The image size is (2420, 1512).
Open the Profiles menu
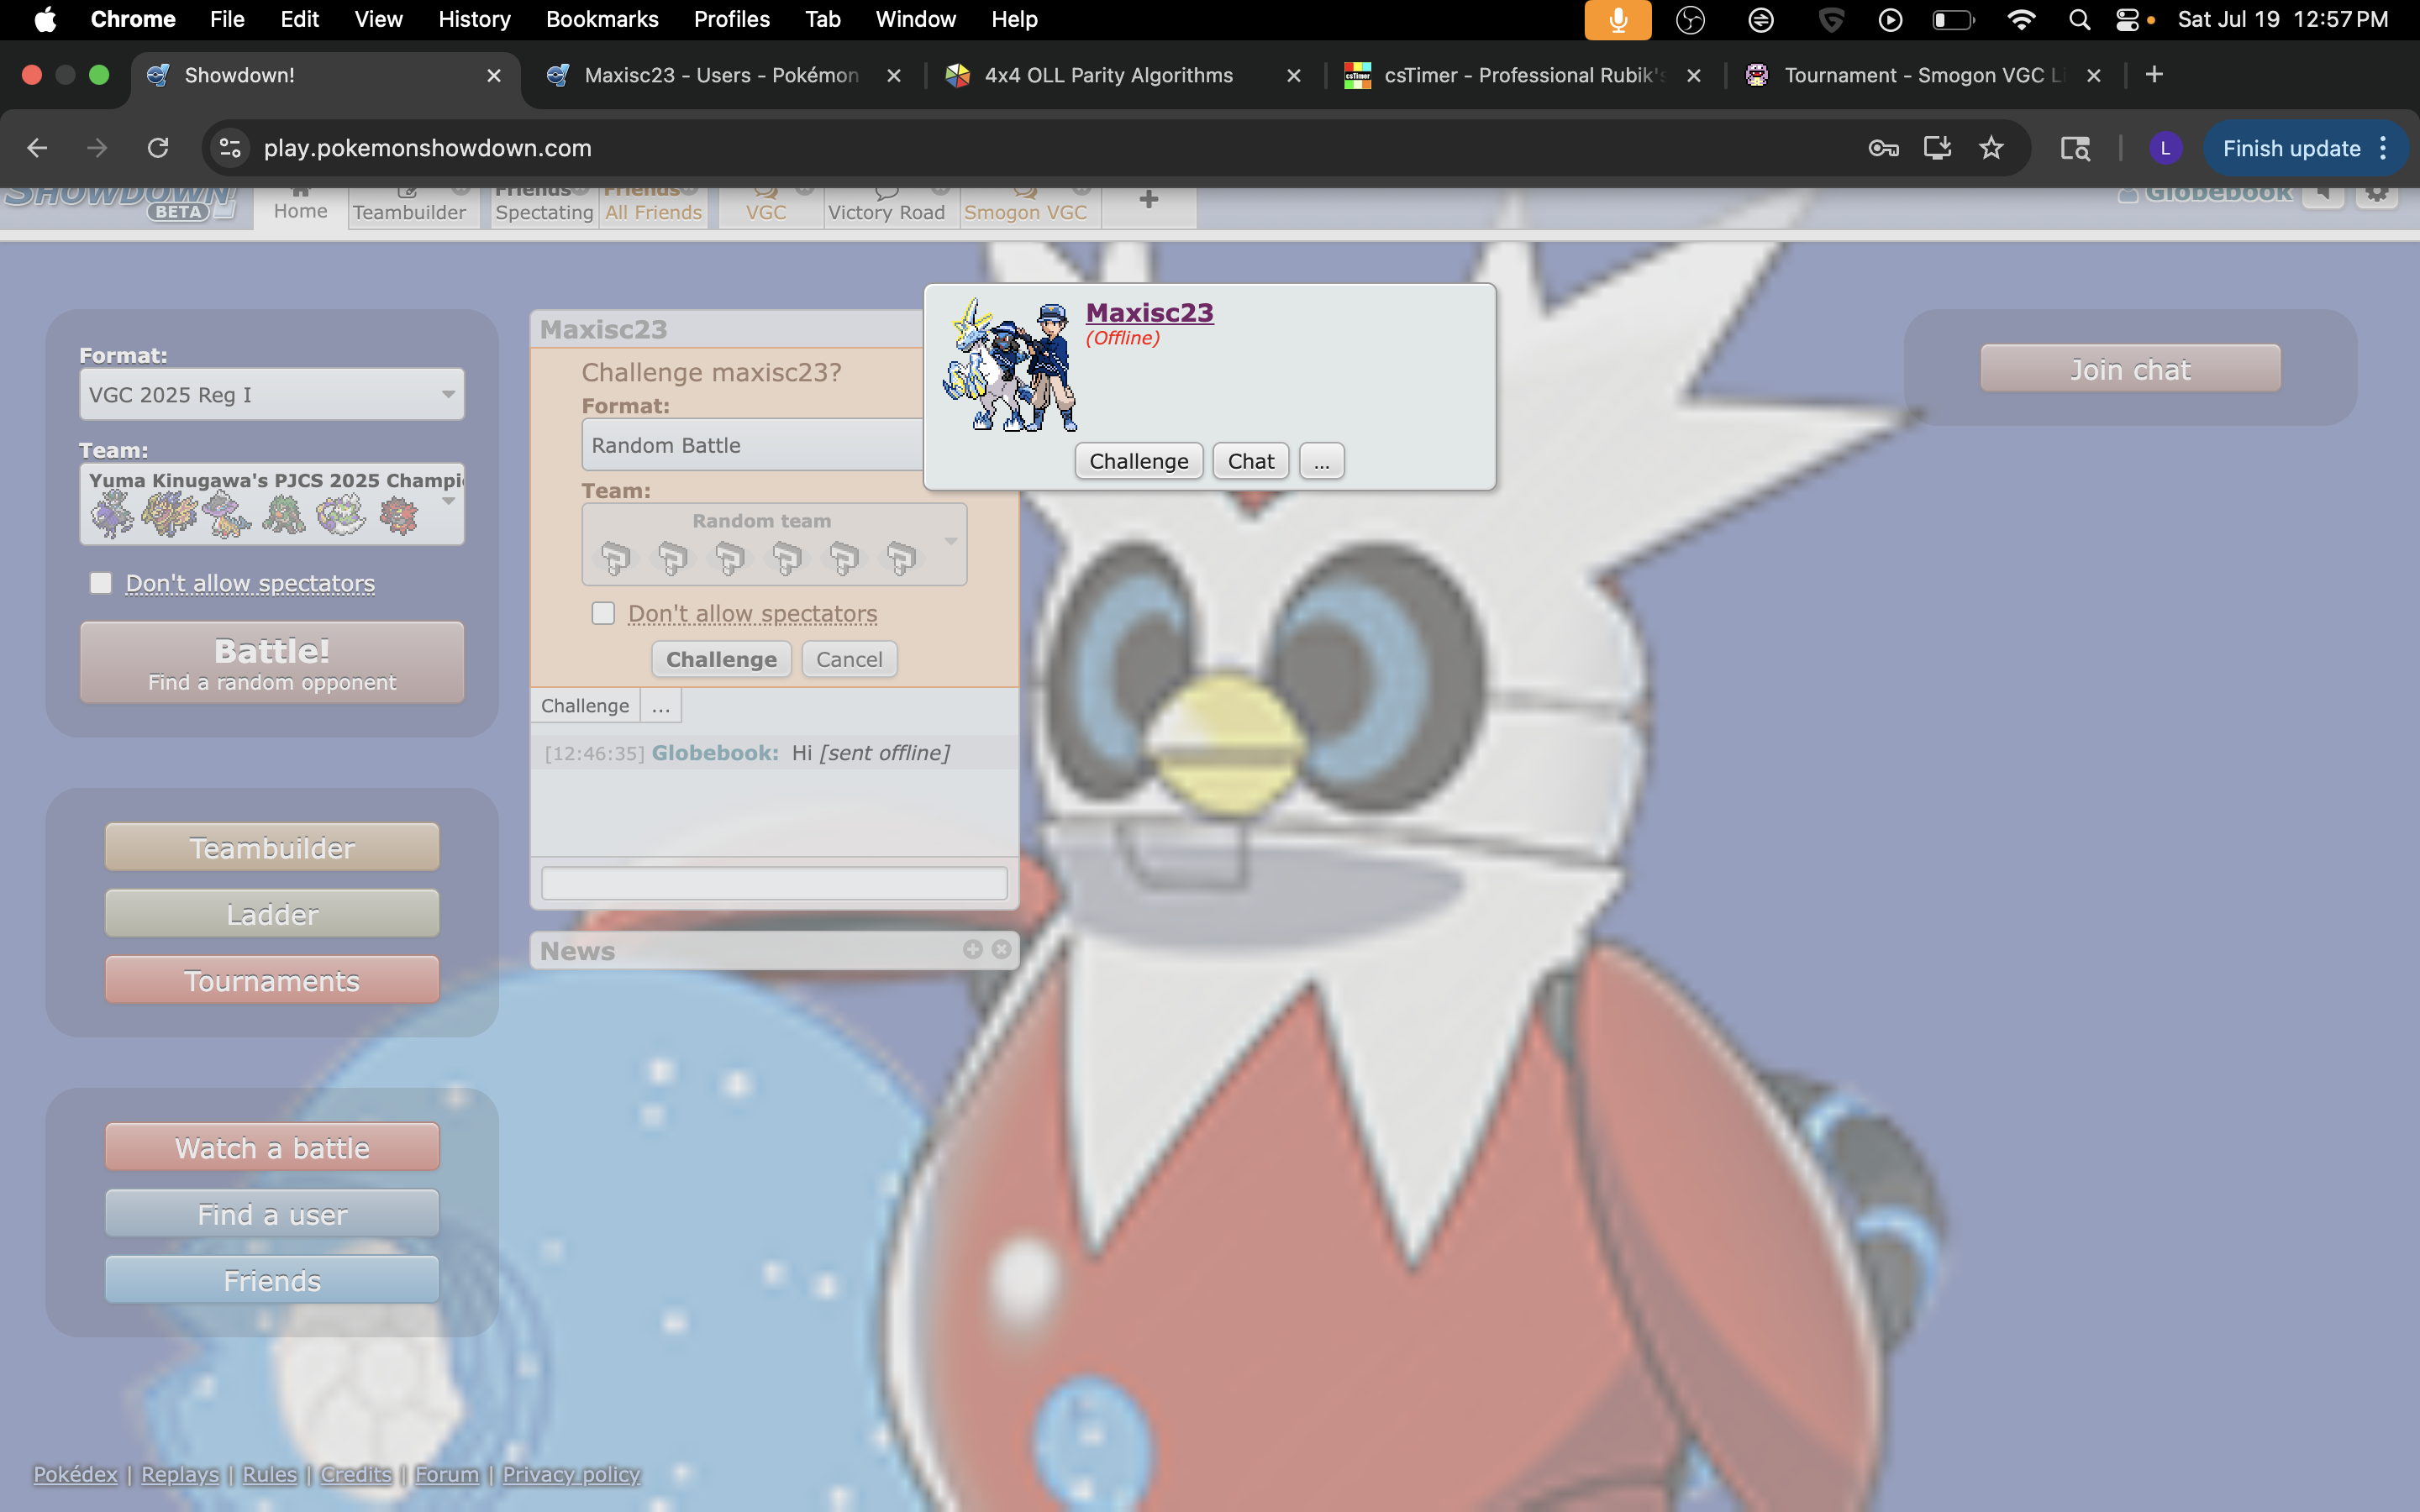click(731, 20)
